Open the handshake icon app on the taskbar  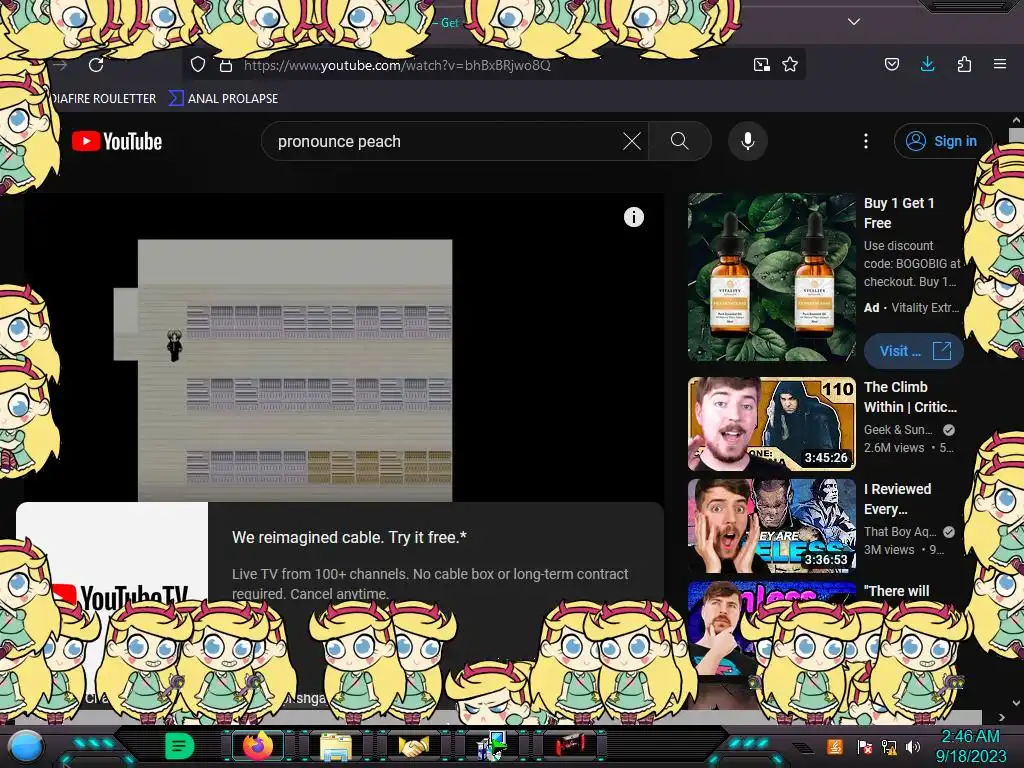click(414, 746)
